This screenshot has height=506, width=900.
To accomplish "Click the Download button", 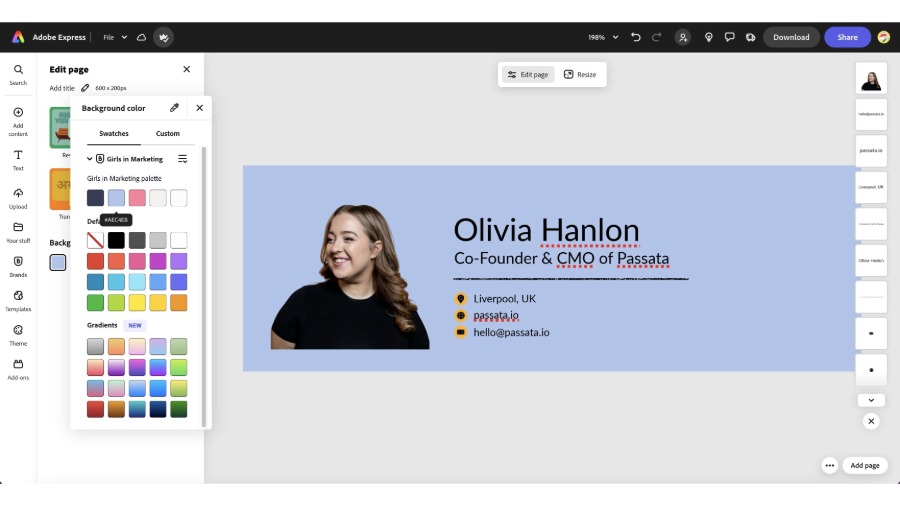I will (x=791, y=37).
